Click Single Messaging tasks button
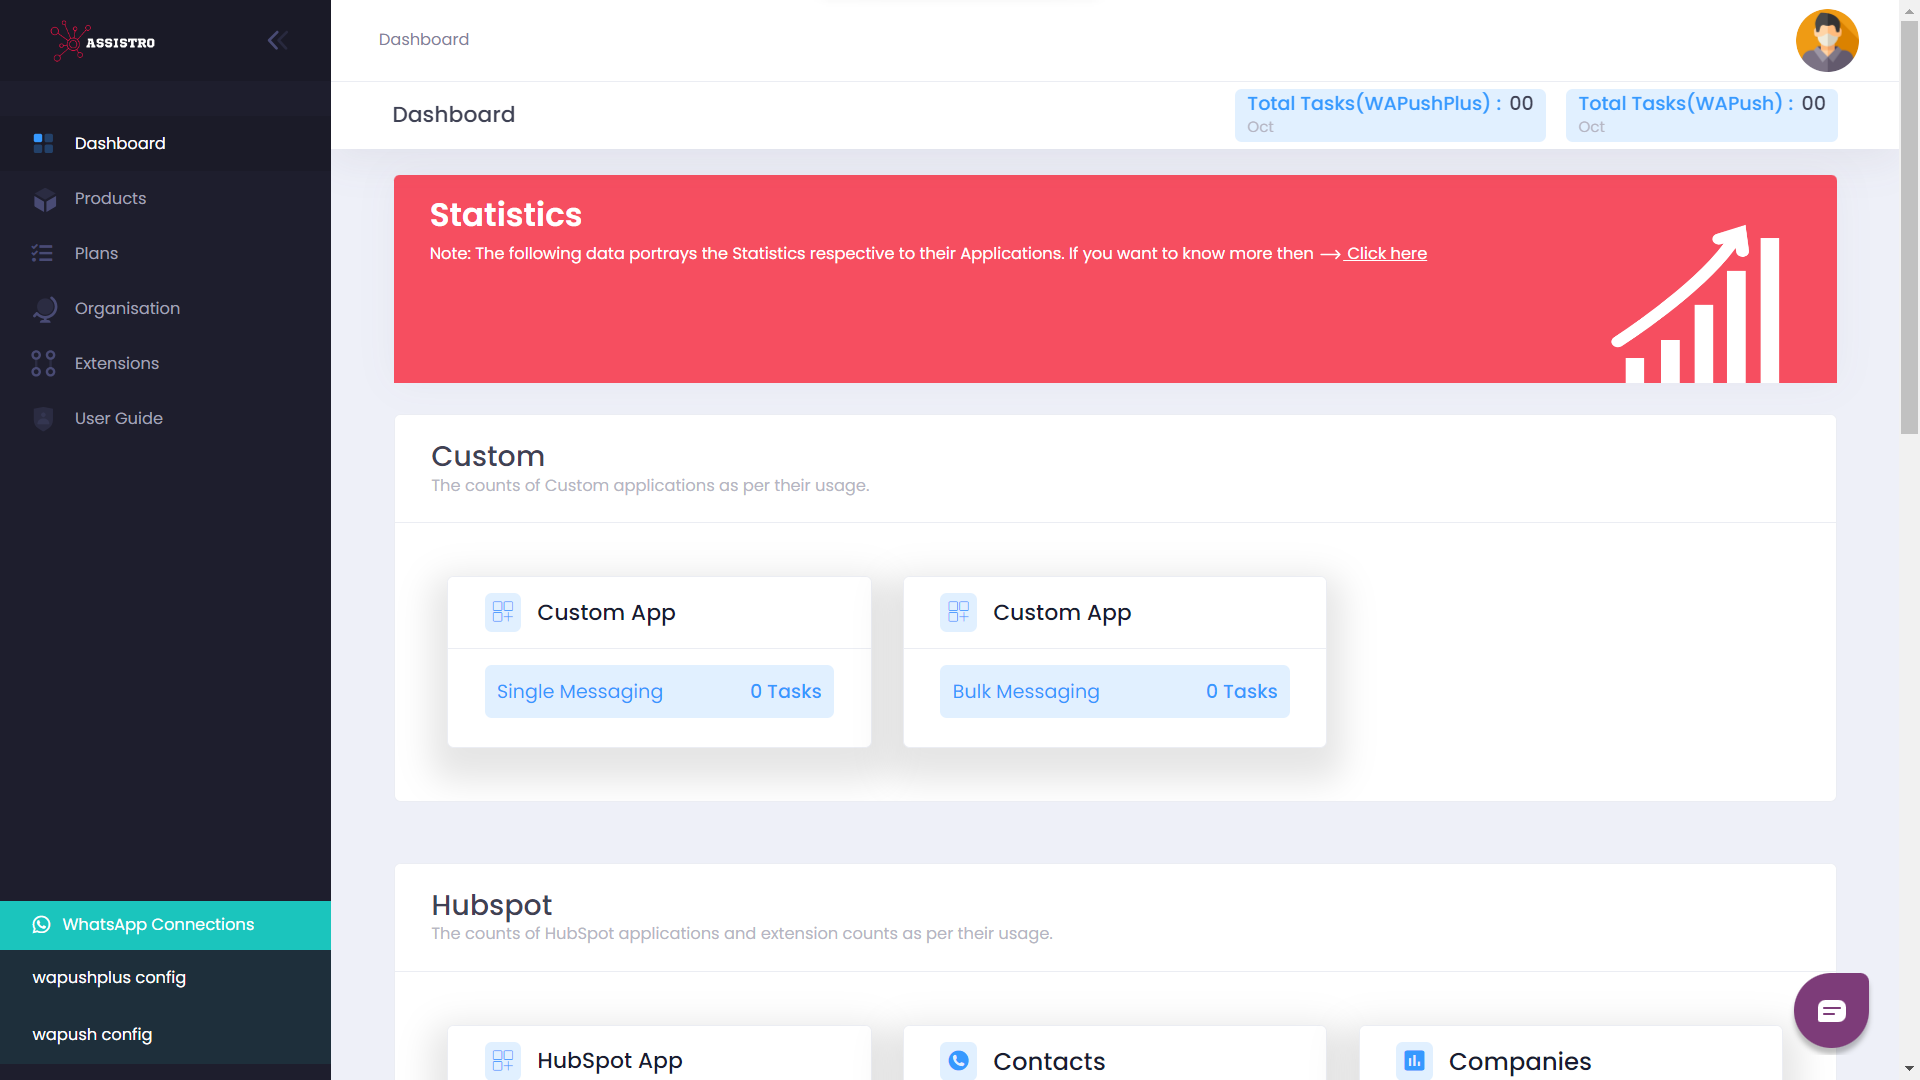Image resolution: width=1920 pixels, height=1080 pixels. coord(659,692)
